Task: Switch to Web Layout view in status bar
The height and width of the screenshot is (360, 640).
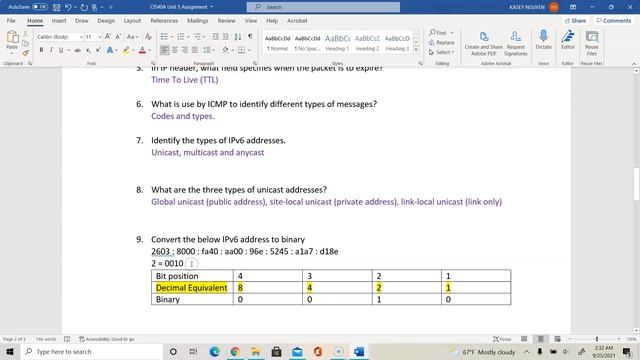Action: point(558,339)
